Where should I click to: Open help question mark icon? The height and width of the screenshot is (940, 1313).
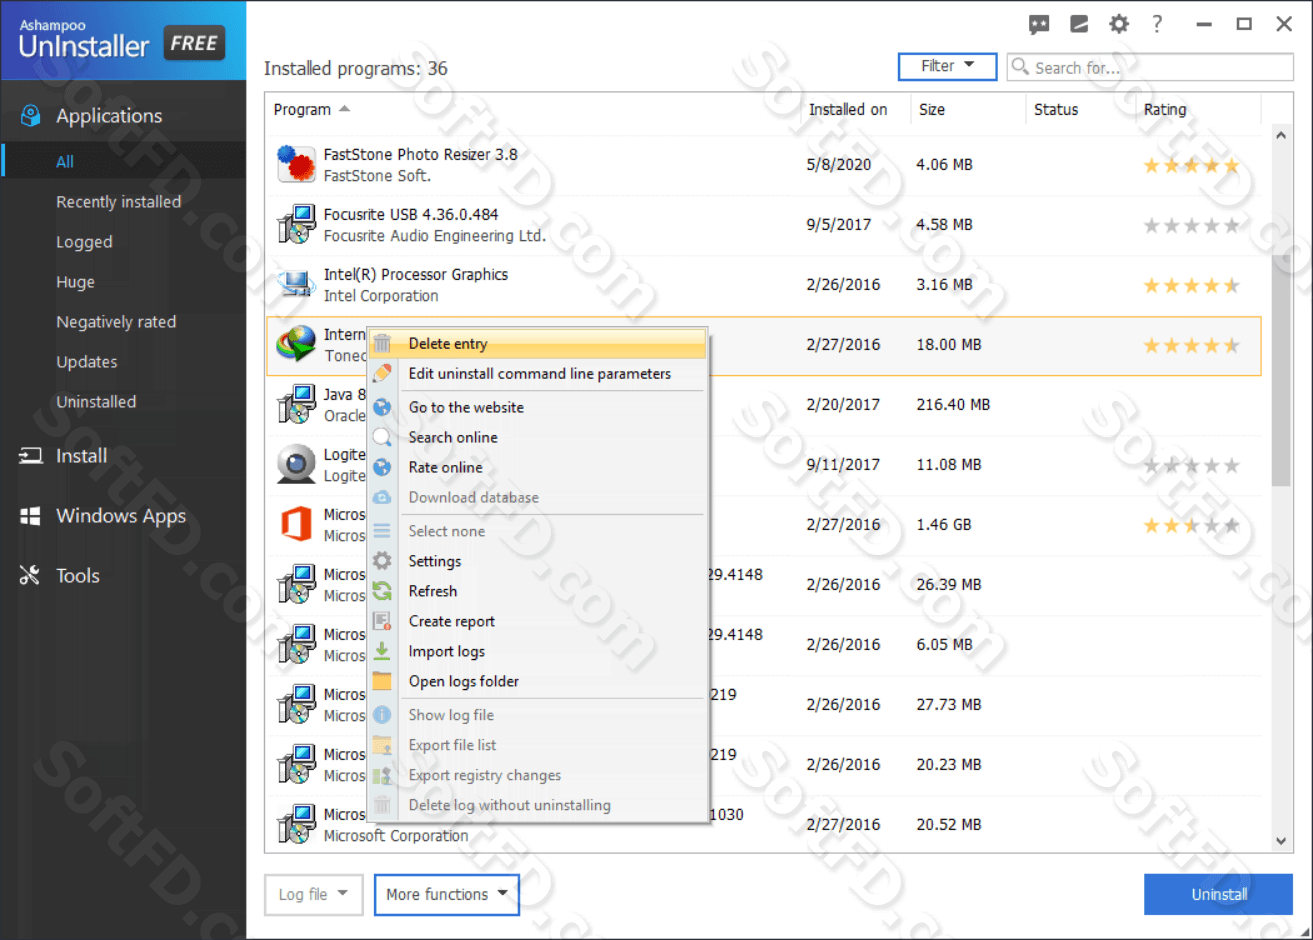click(x=1157, y=24)
